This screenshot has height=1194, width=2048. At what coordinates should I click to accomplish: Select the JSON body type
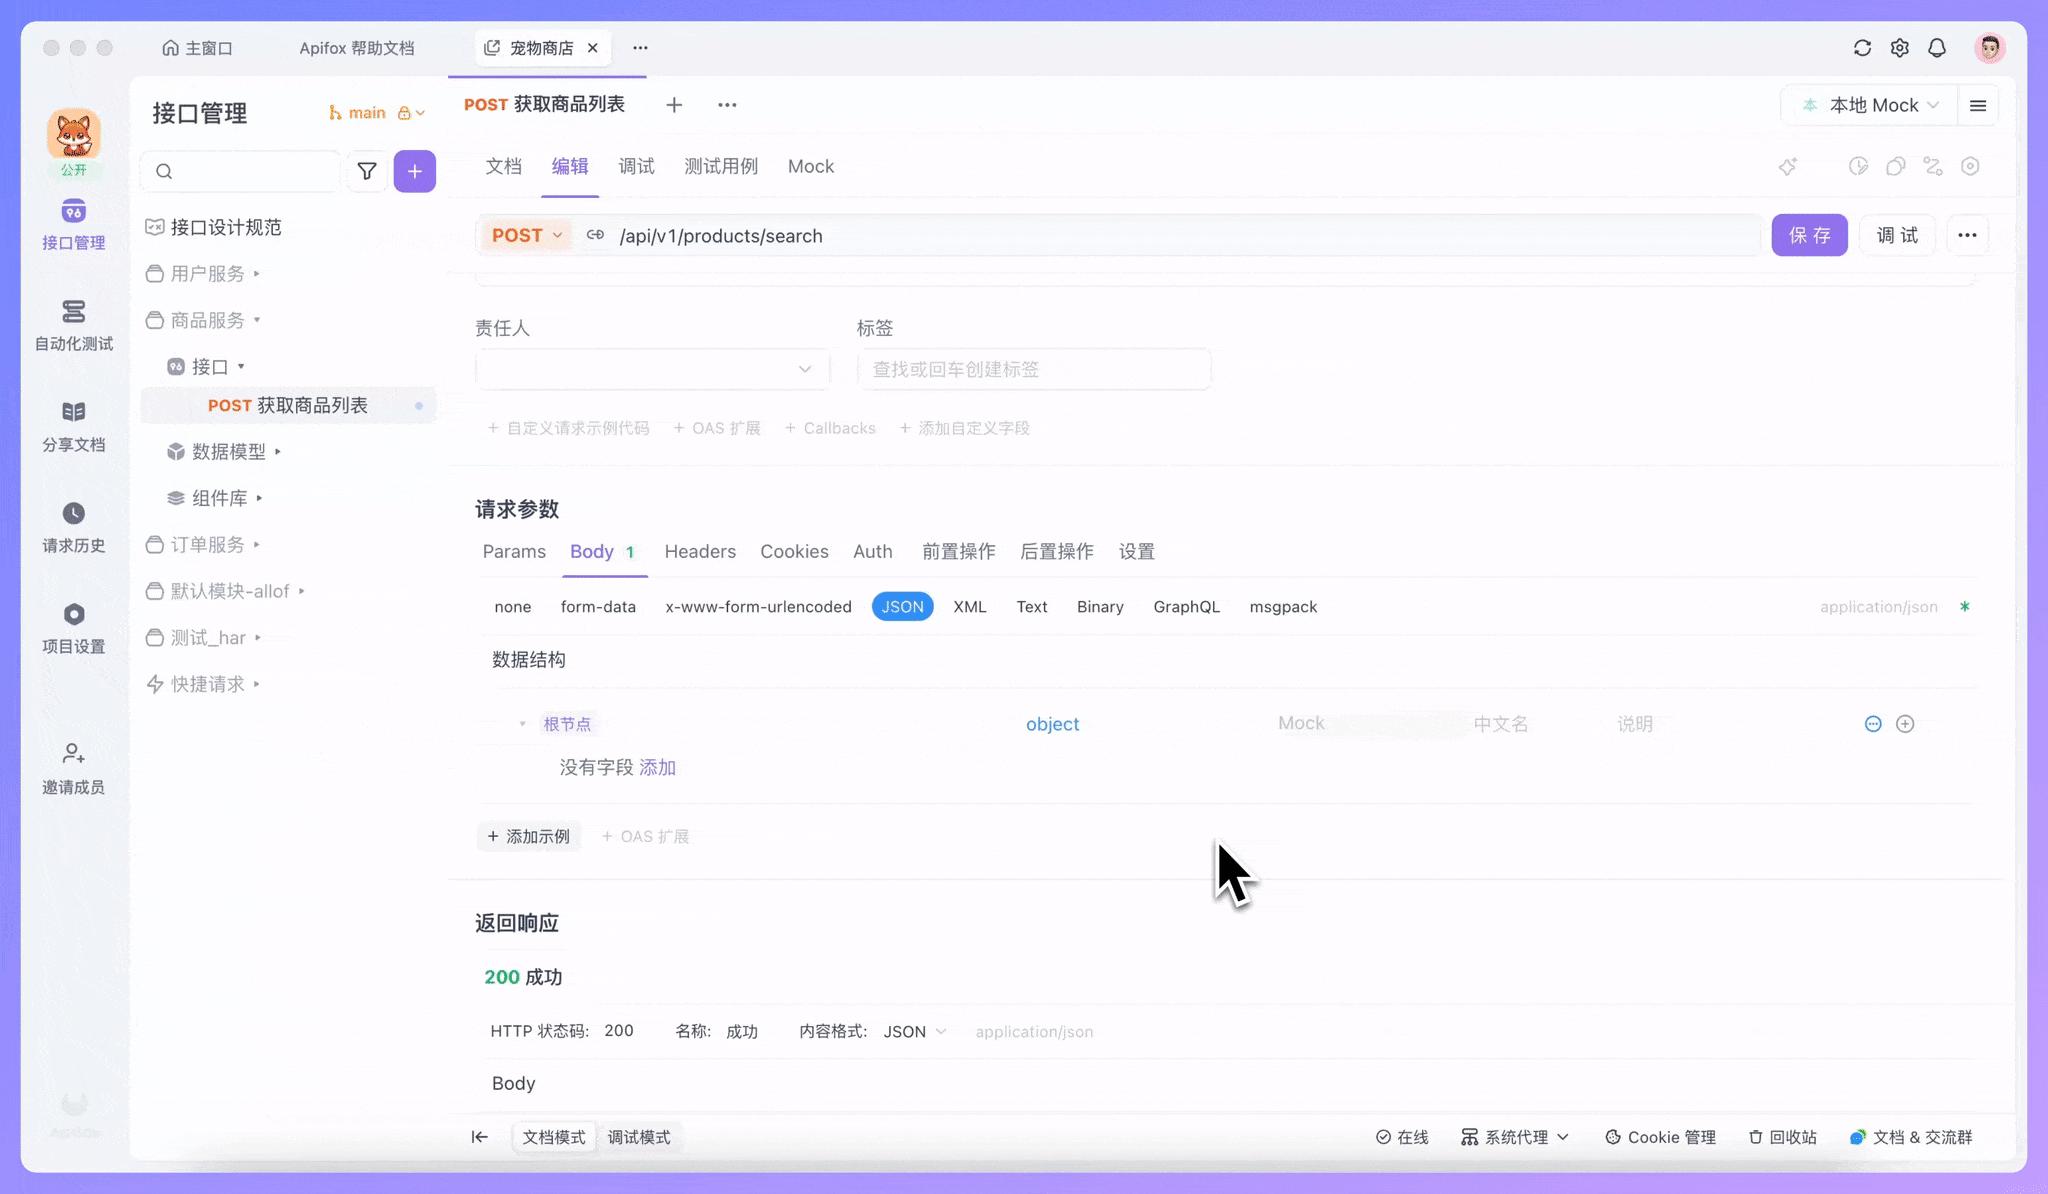point(901,606)
